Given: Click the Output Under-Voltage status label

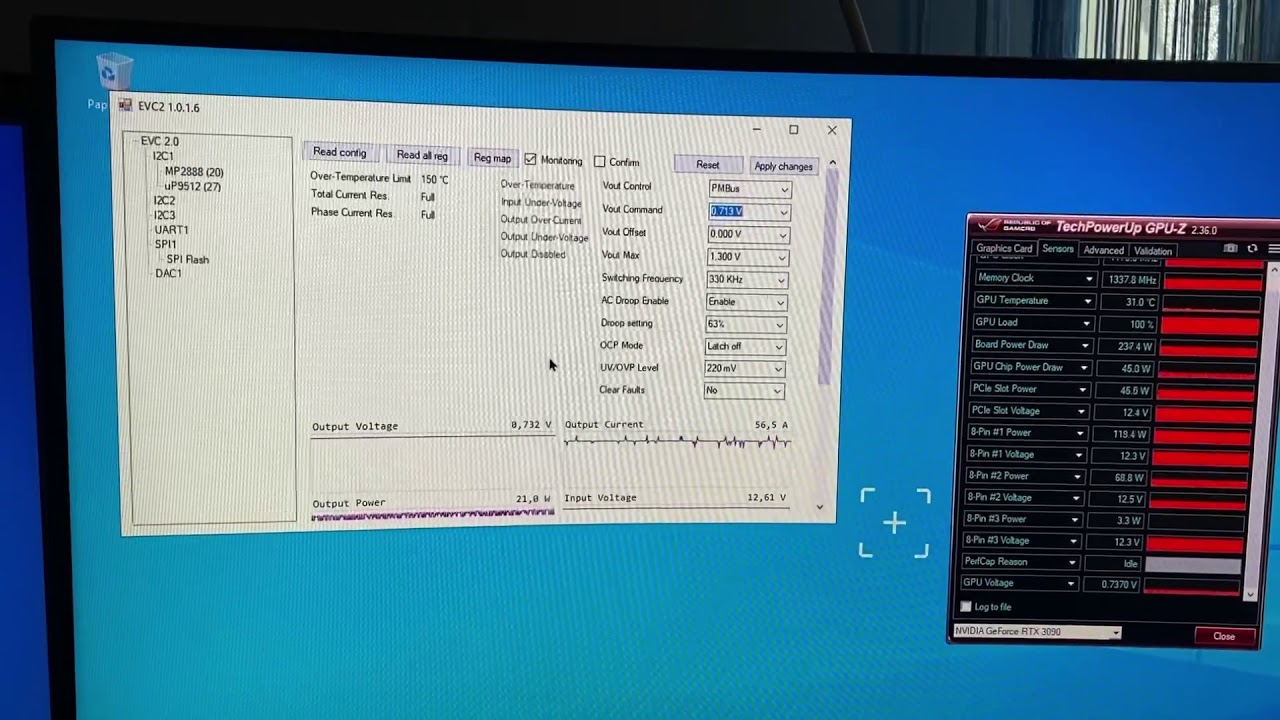Looking at the screenshot, I should [x=544, y=237].
